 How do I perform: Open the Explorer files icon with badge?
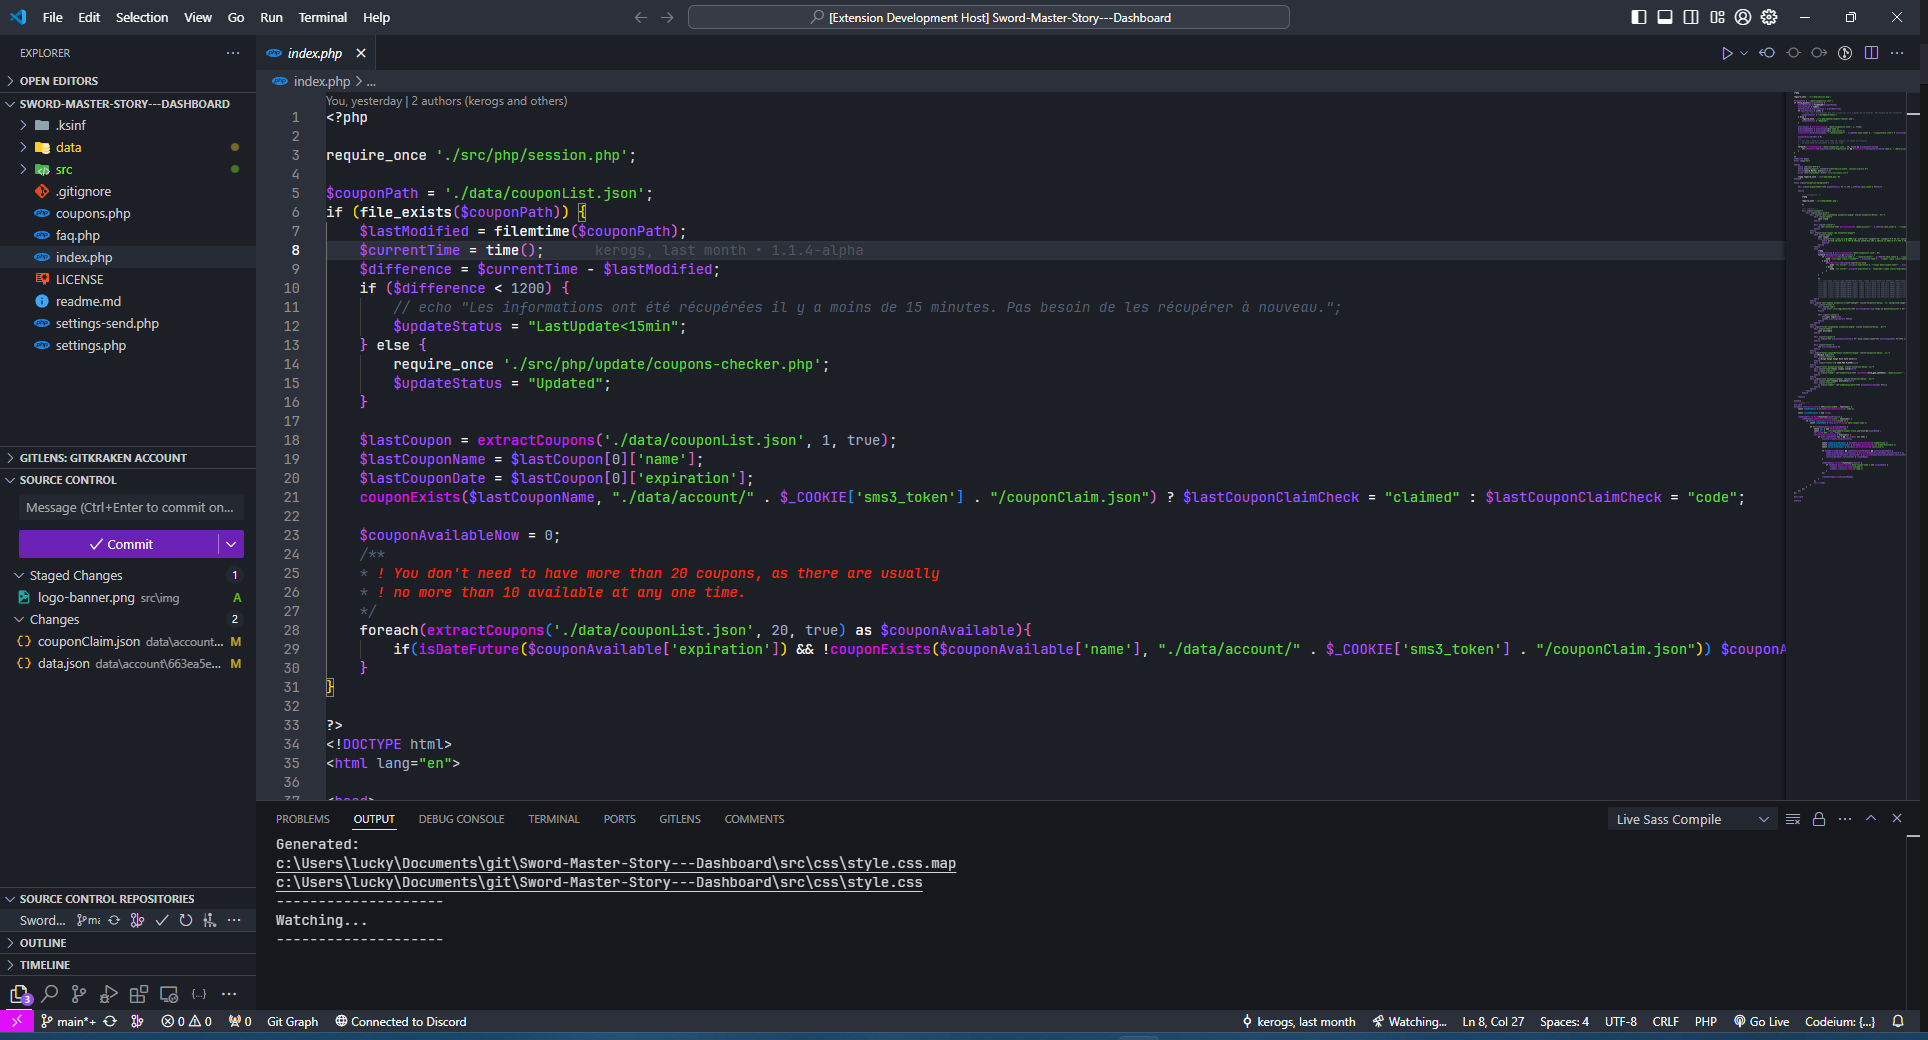pyautogui.click(x=20, y=994)
